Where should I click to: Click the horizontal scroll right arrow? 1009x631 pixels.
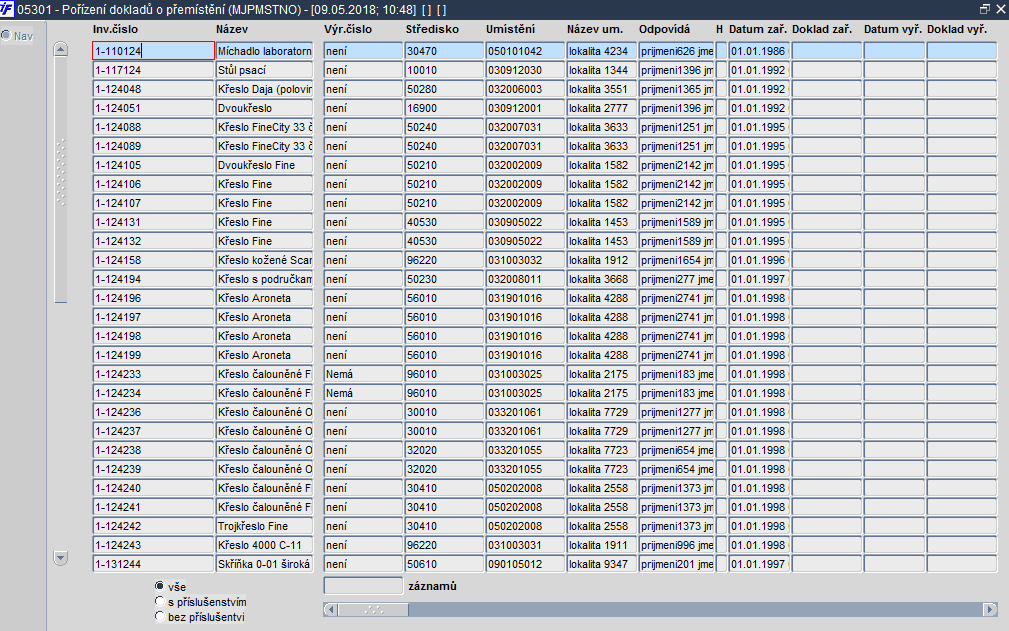(x=990, y=609)
